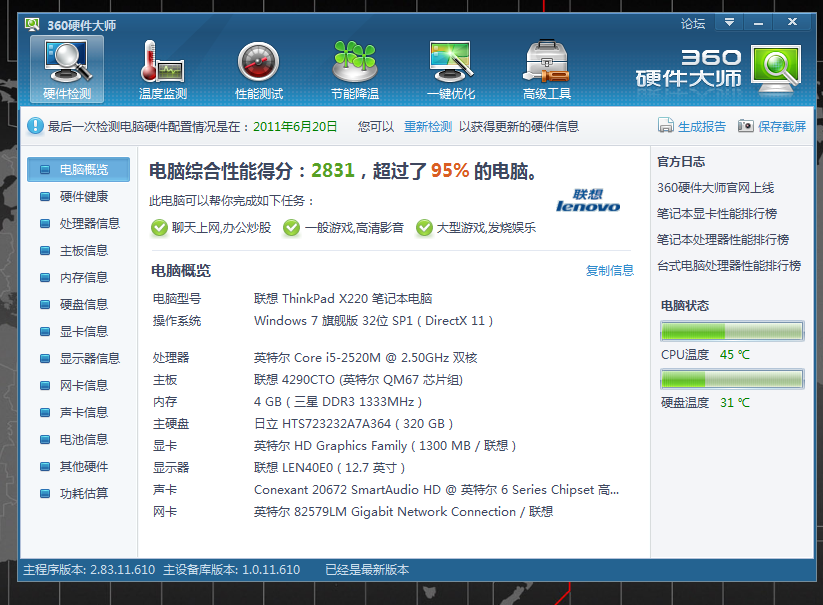Close the 360硬件大师 window
Image resolution: width=823 pixels, height=605 pixels.
point(793,22)
